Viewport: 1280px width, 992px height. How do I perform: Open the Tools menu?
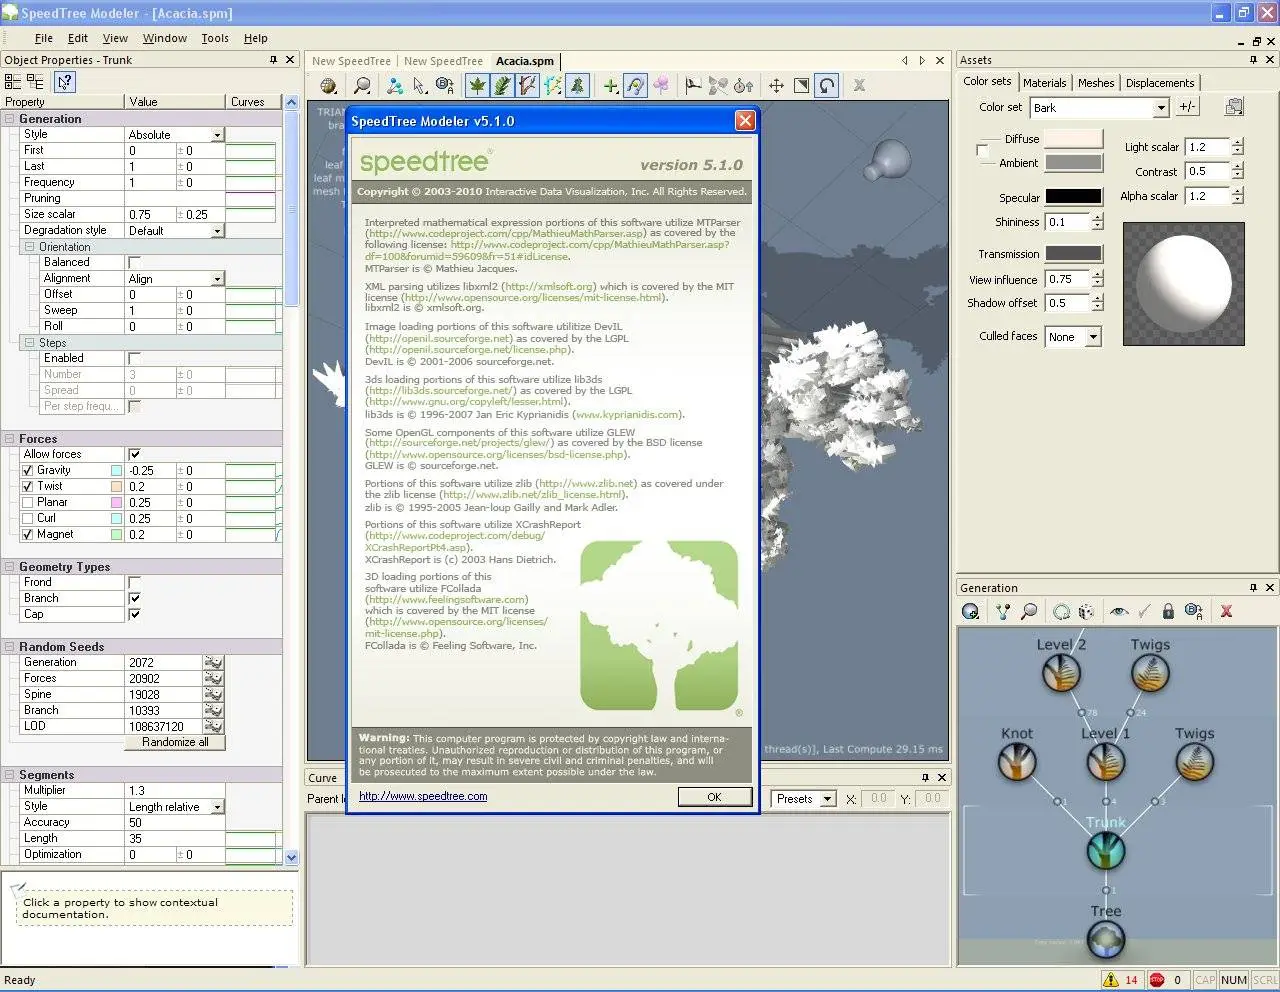point(215,38)
